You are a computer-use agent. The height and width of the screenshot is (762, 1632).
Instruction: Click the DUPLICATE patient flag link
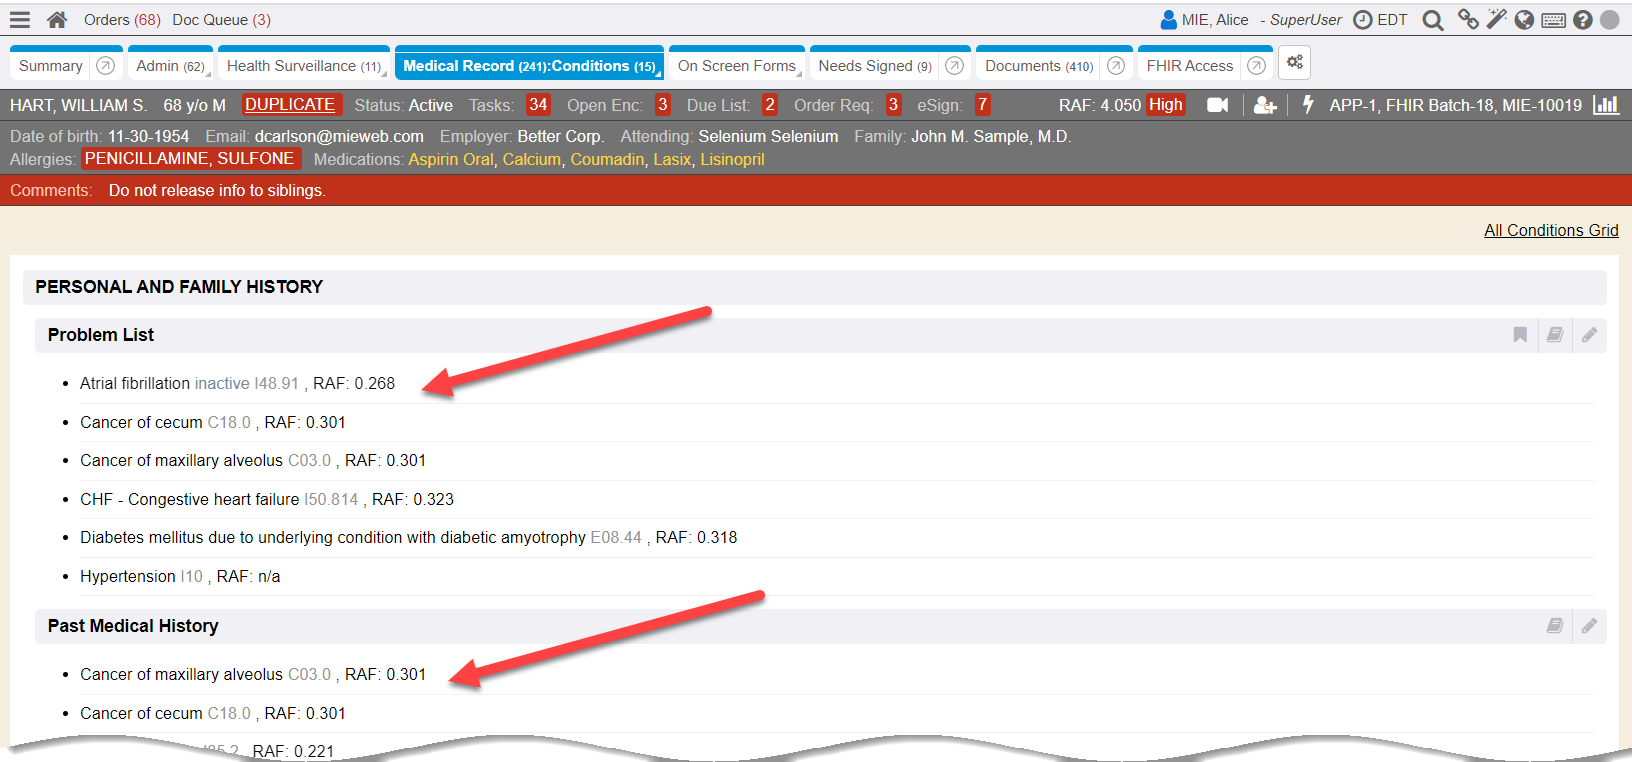pyautogui.click(x=290, y=105)
